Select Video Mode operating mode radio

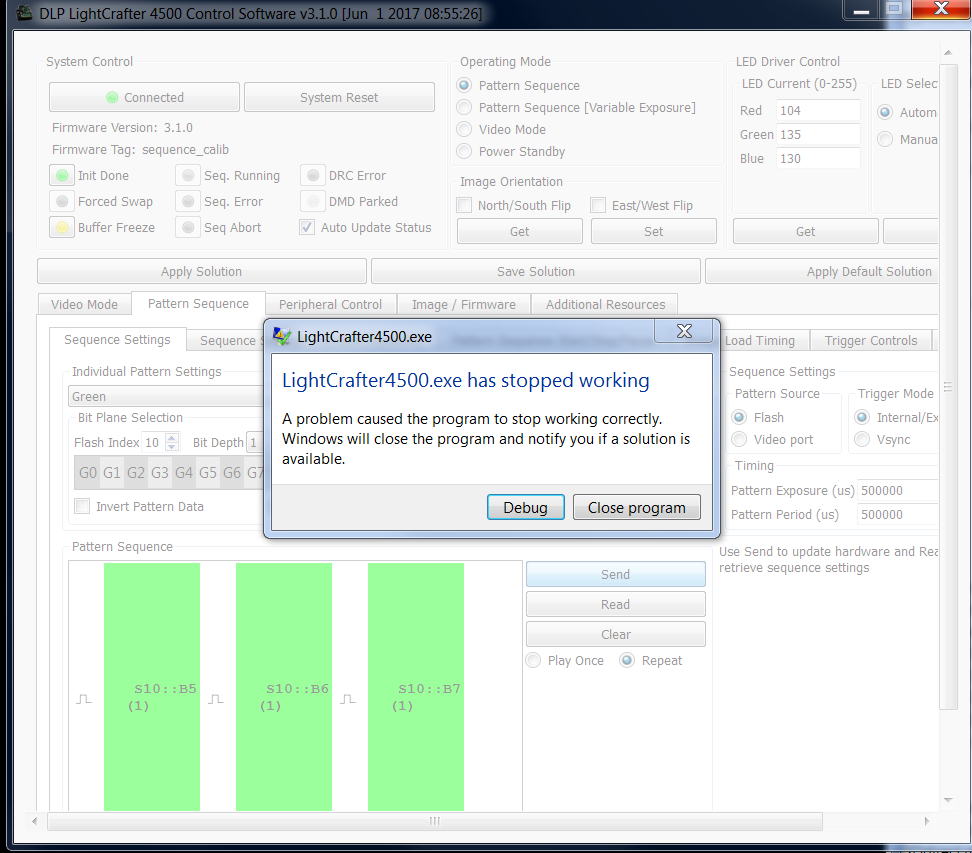464,129
